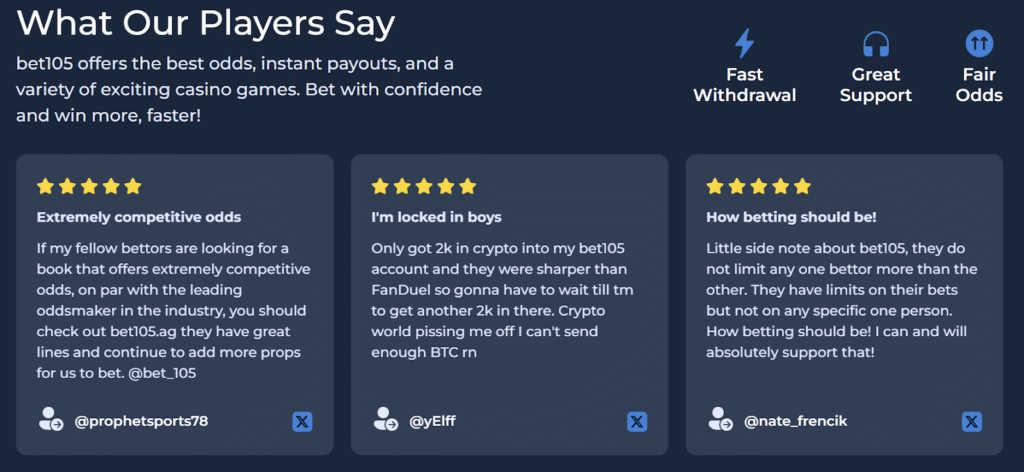
Task: Click the Great Support headphones icon
Action: [x=876, y=44]
